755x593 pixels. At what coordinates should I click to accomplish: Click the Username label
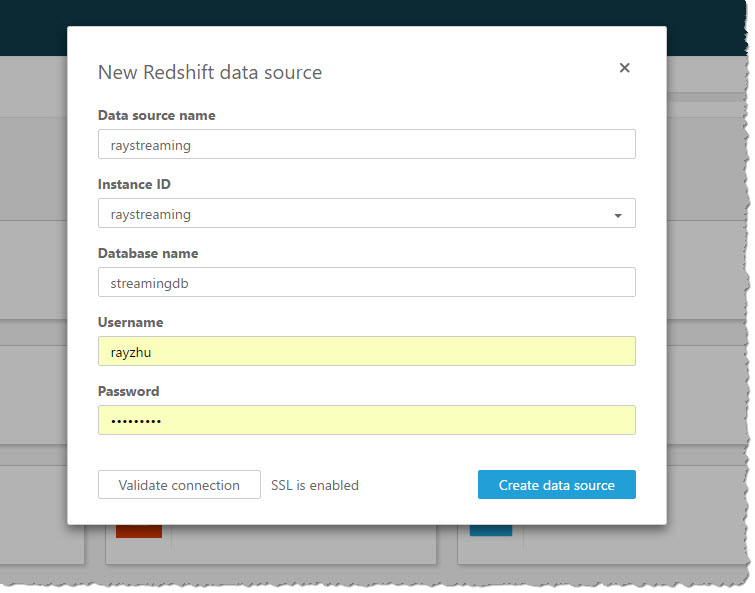click(130, 323)
